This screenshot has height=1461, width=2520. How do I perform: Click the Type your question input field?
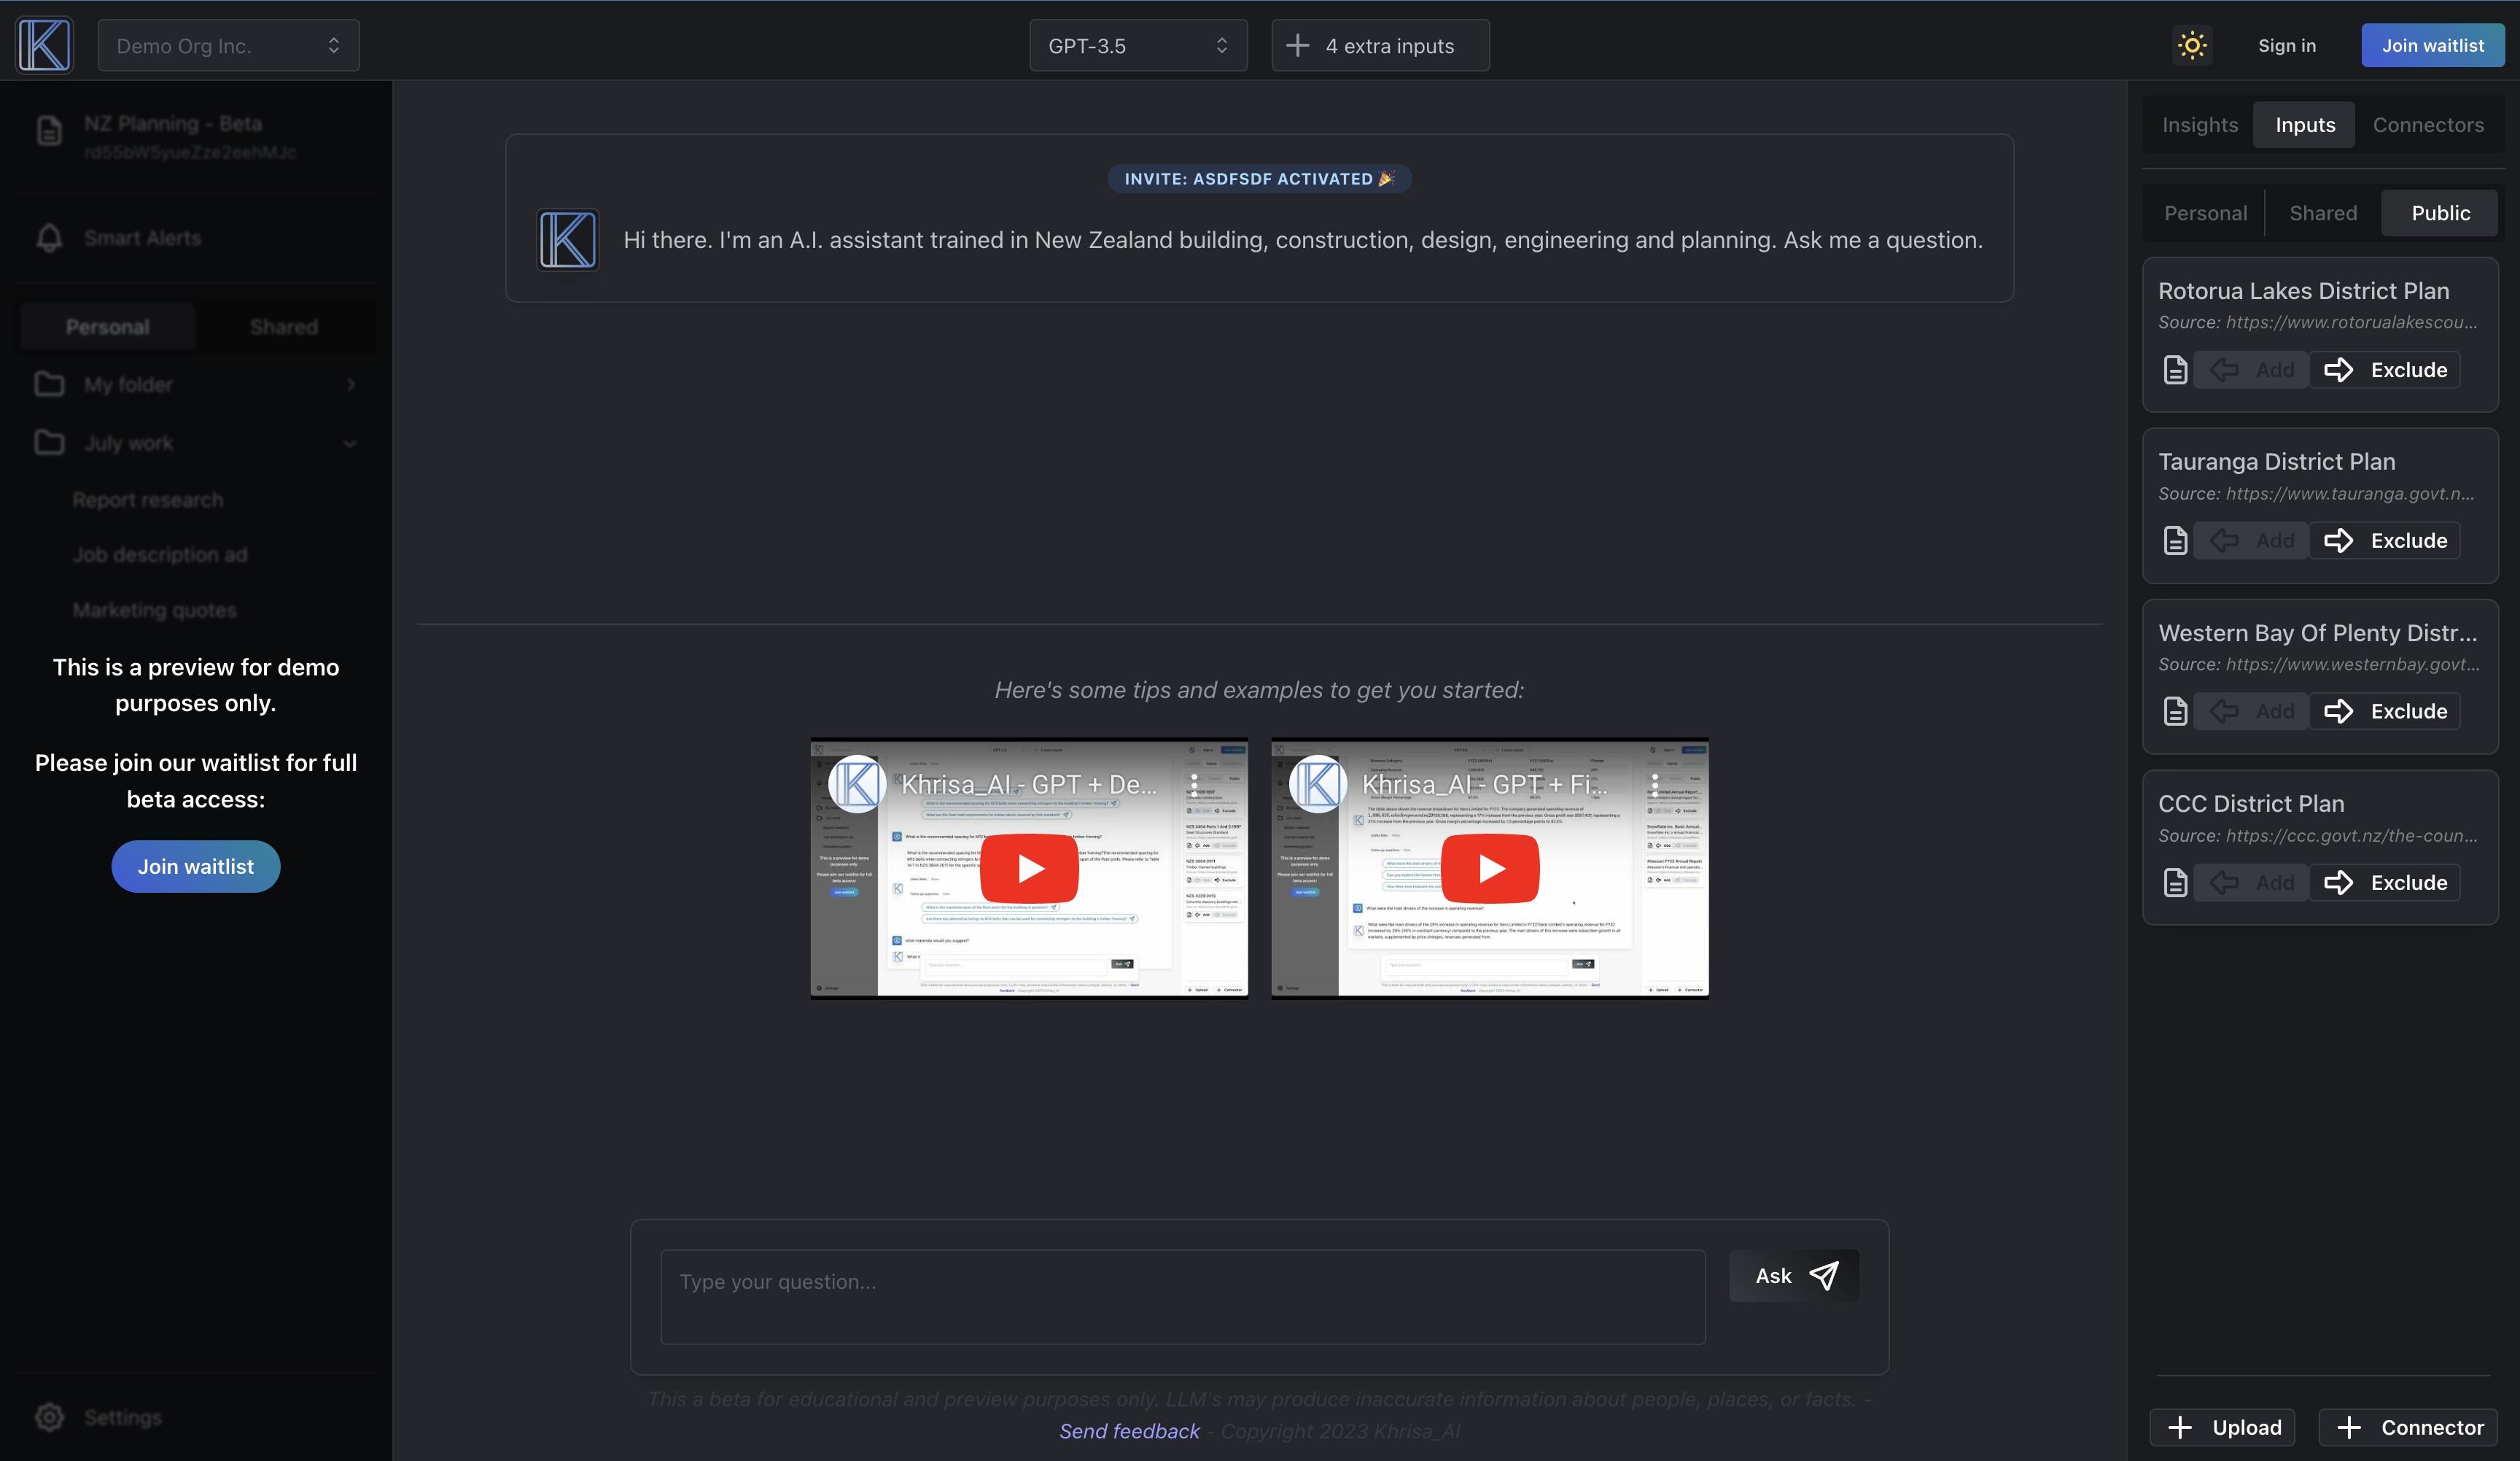coord(1182,1296)
